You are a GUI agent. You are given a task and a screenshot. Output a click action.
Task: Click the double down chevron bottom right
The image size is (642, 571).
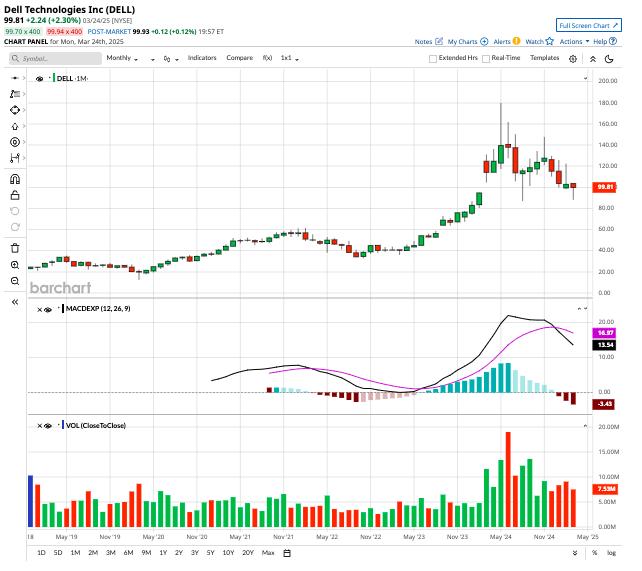[575, 553]
